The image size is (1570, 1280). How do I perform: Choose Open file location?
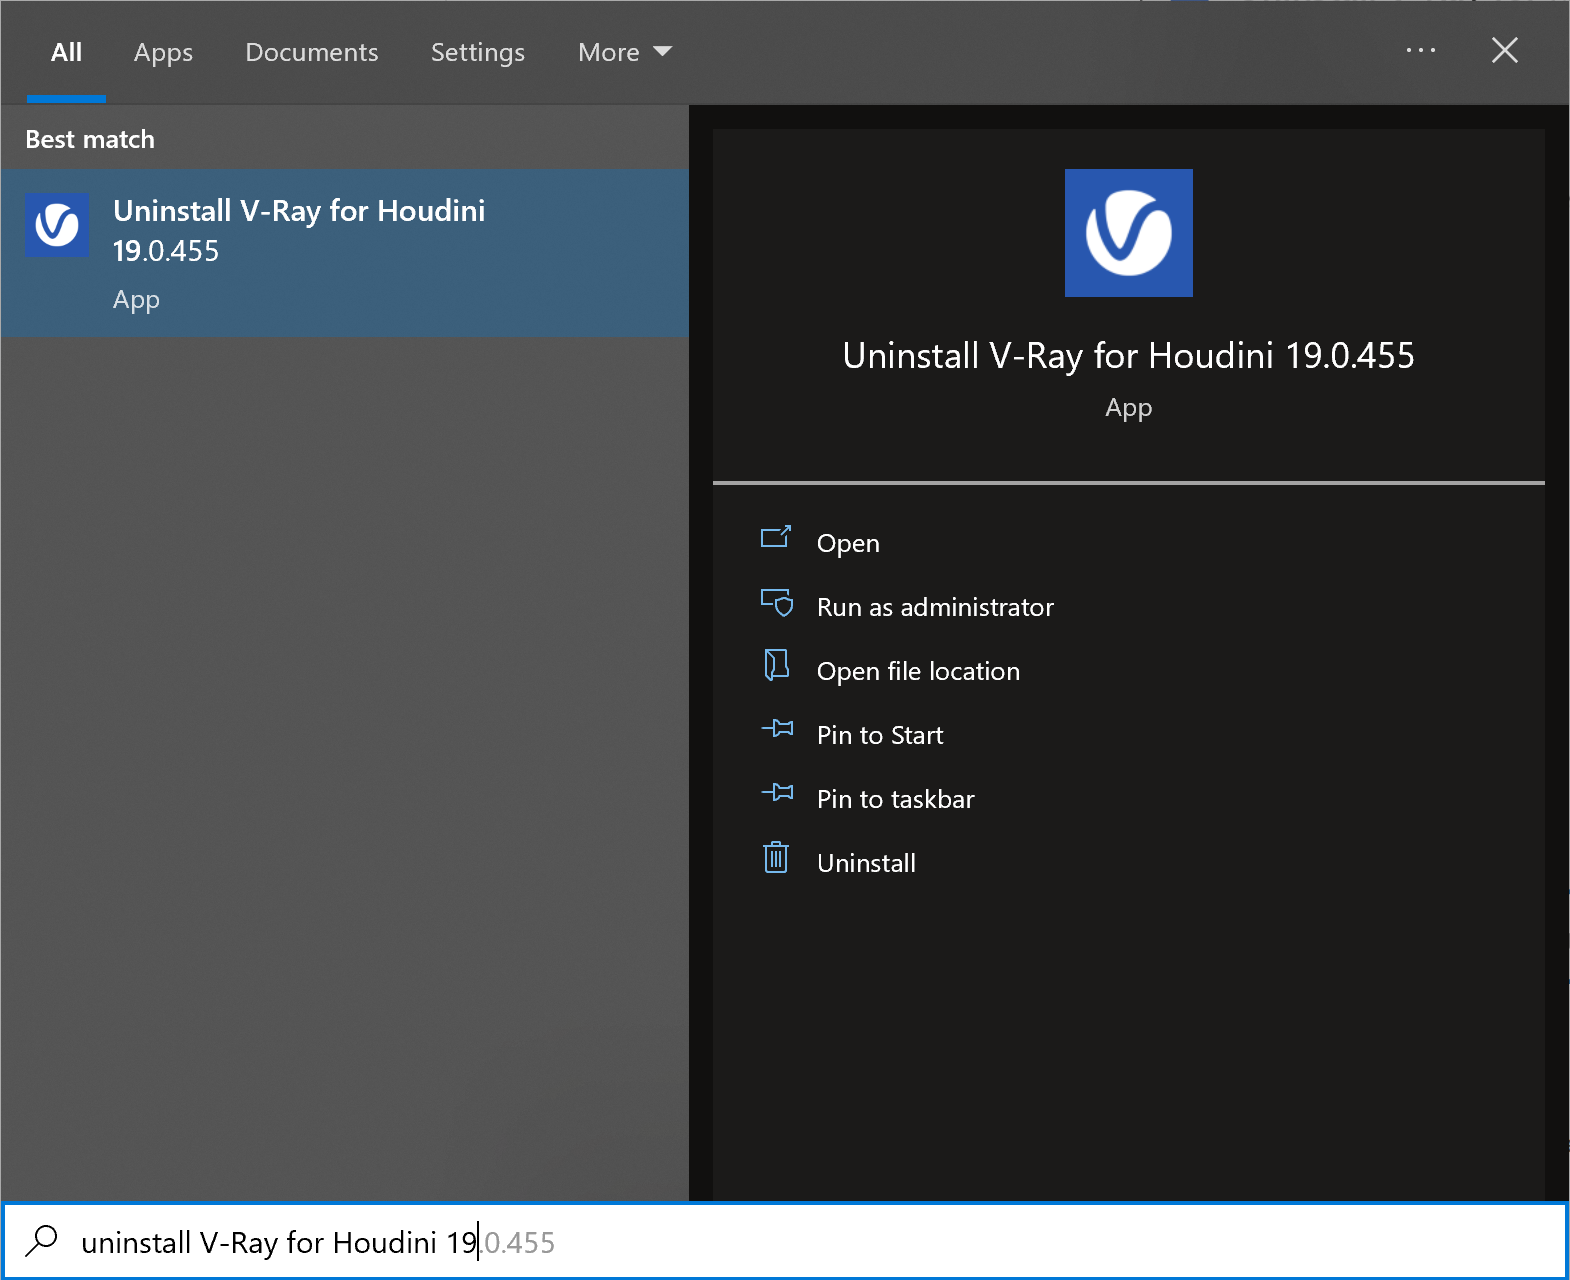tap(918, 671)
